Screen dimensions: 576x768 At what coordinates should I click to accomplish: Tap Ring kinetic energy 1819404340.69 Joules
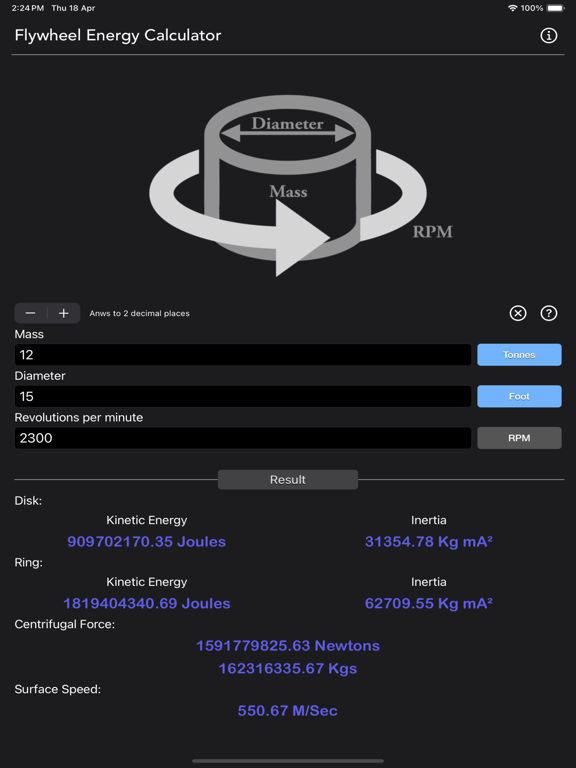pyautogui.click(x=146, y=603)
